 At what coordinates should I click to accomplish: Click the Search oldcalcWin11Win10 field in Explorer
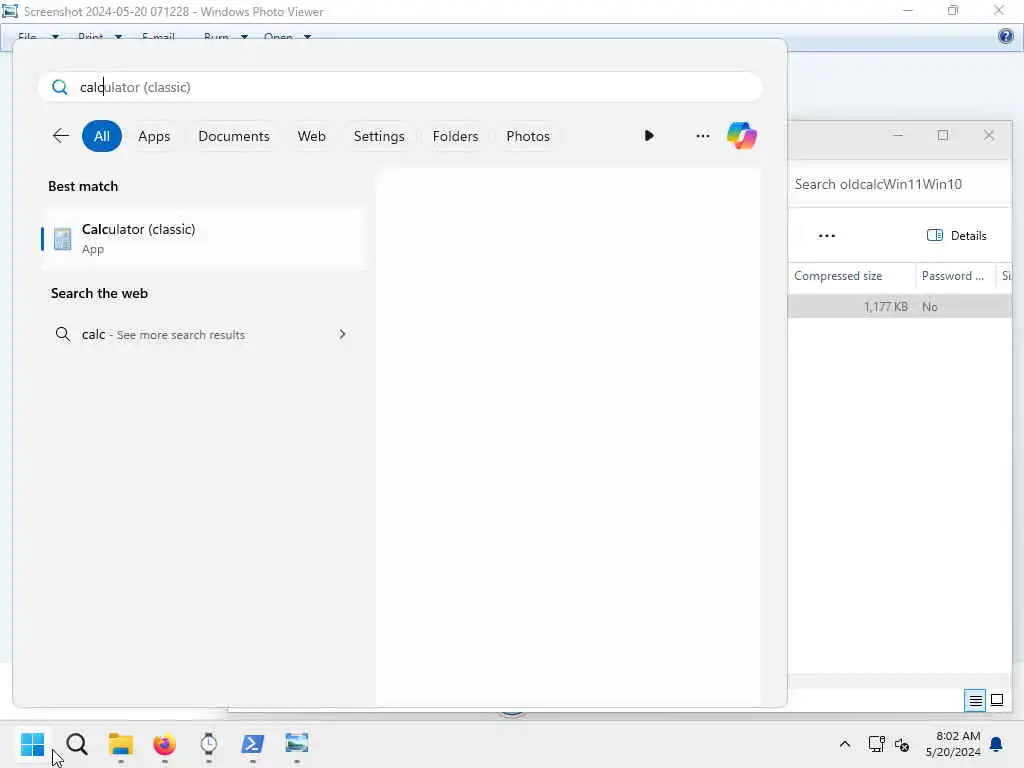[x=900, y=184]
